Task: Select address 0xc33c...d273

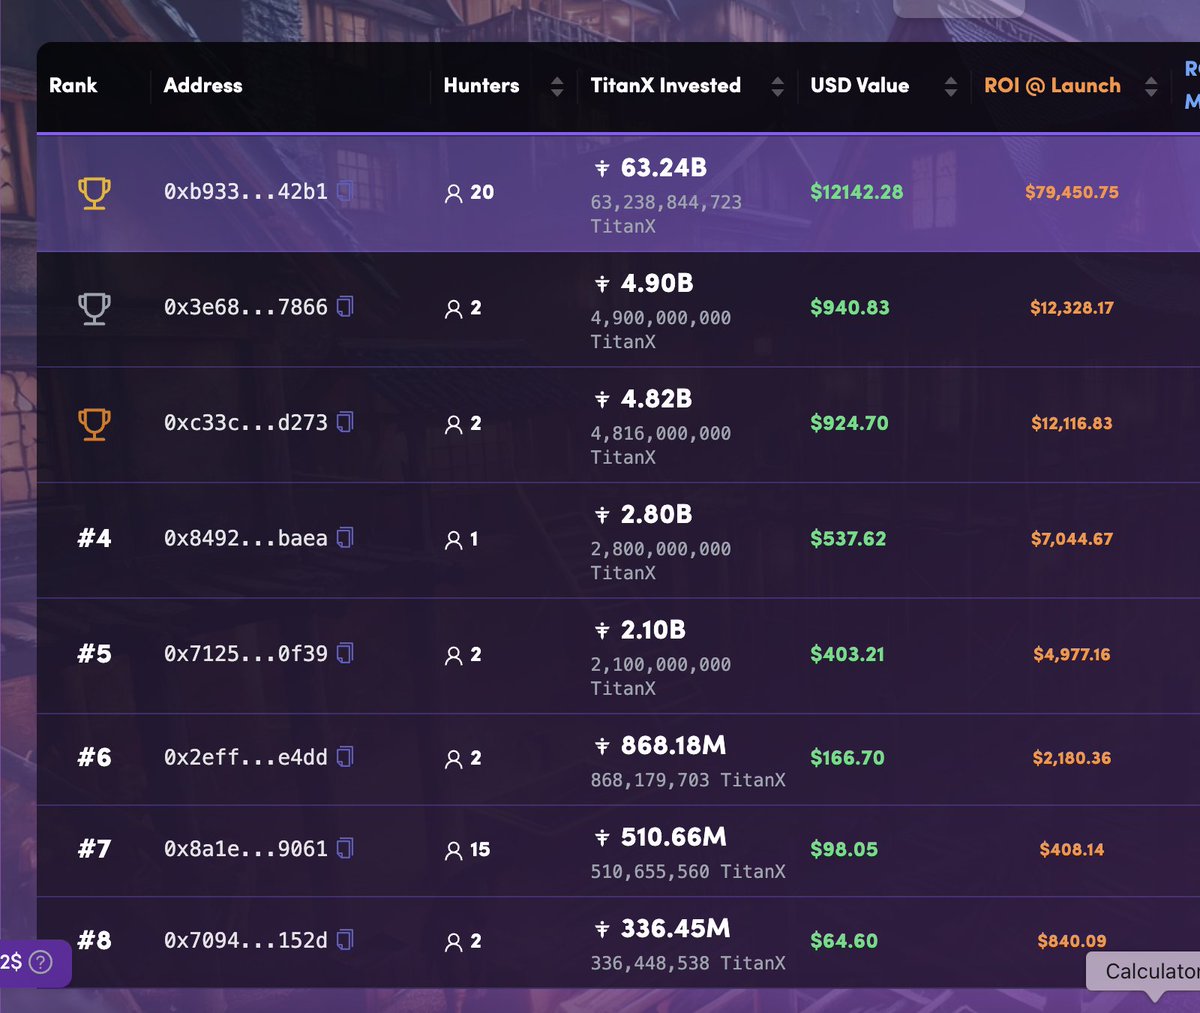Action: click(x=246, y=422)
